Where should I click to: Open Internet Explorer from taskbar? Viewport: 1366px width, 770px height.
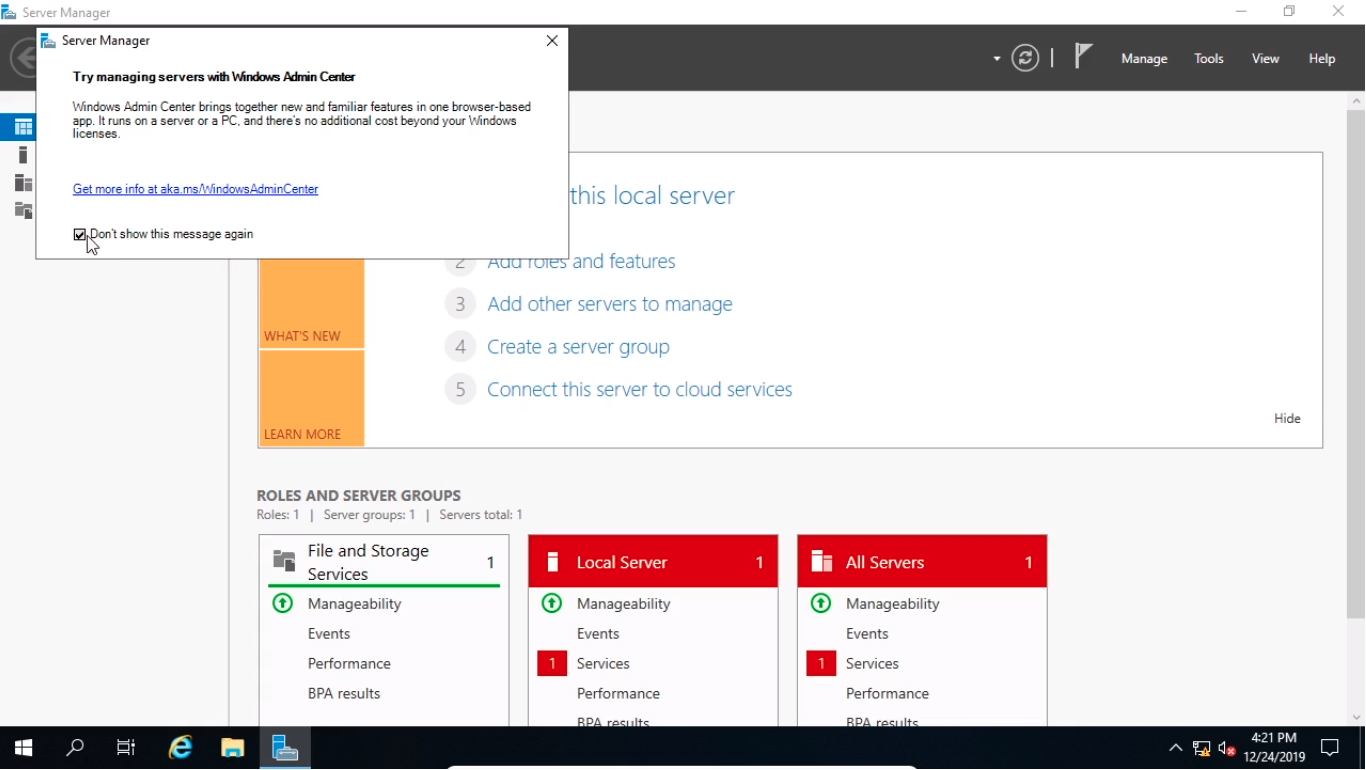coord(180,748)
